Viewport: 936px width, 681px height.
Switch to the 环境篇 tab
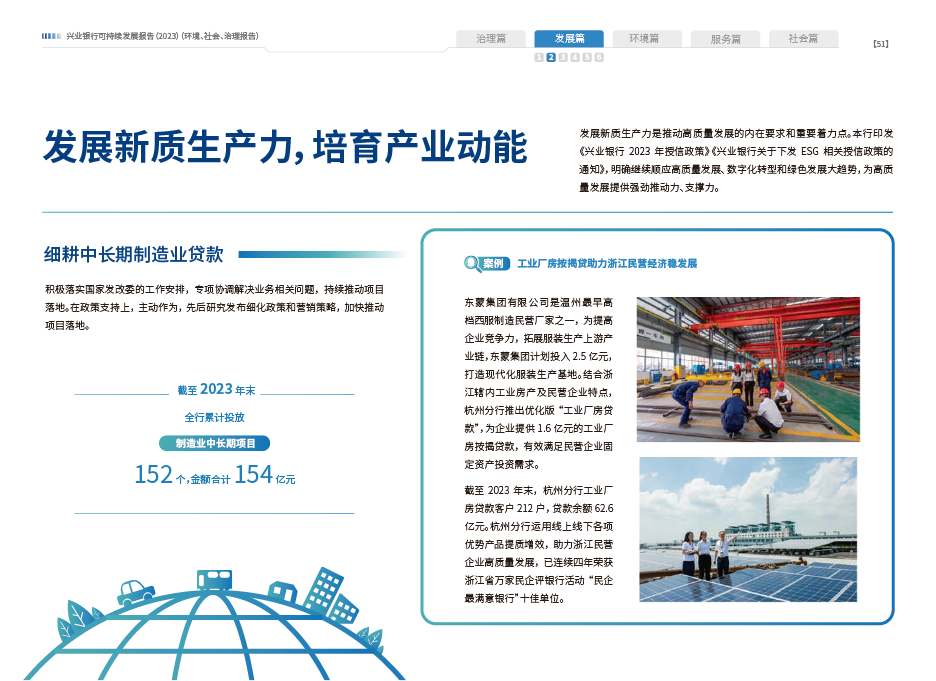(645, 39)
